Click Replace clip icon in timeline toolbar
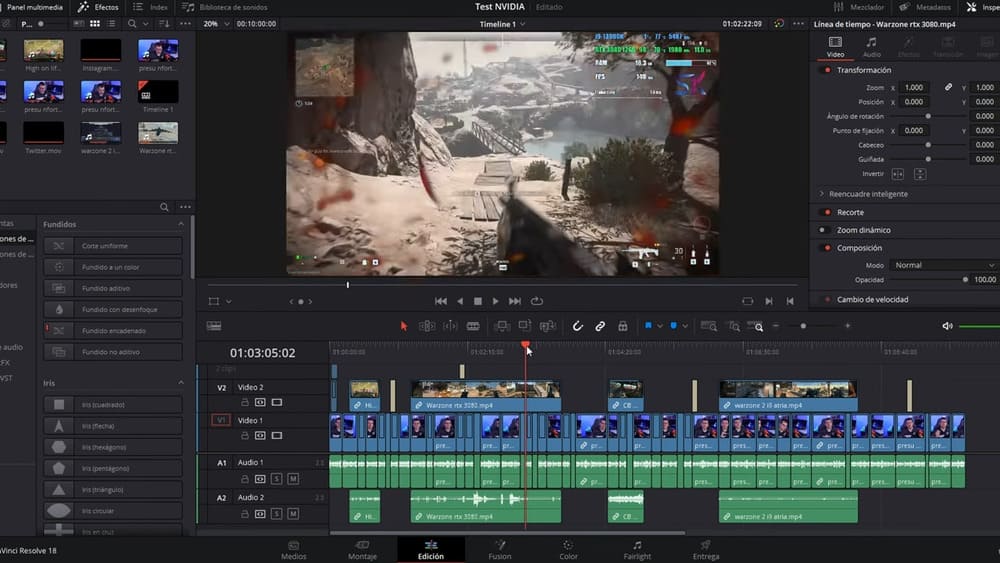 (x=548, y=326)
